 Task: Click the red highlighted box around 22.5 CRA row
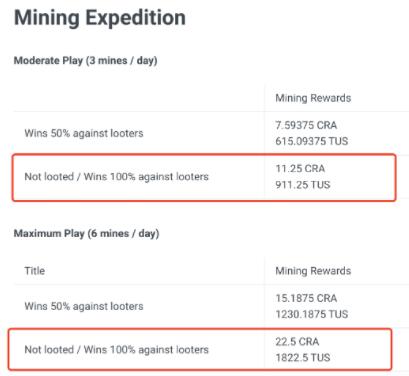click(x=200, y=349)
